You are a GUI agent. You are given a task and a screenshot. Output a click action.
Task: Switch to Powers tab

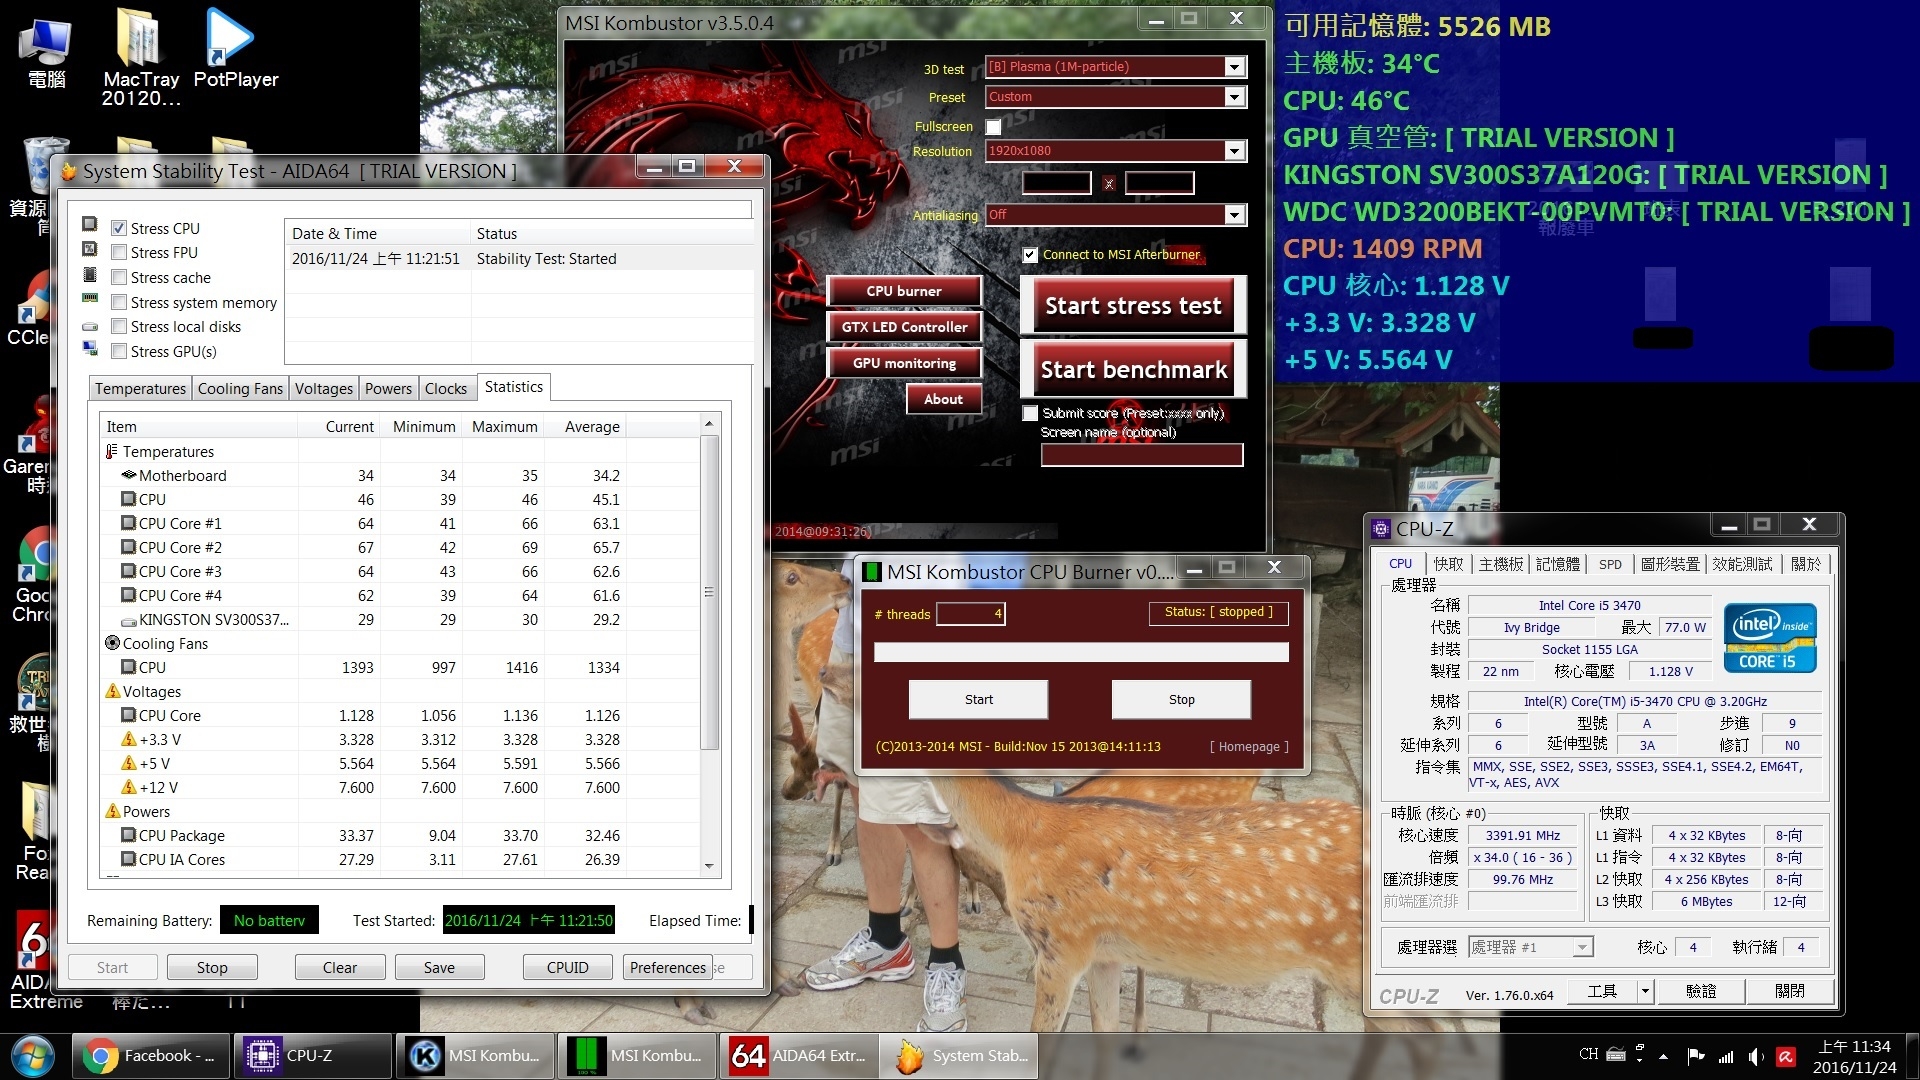[388, 389]
